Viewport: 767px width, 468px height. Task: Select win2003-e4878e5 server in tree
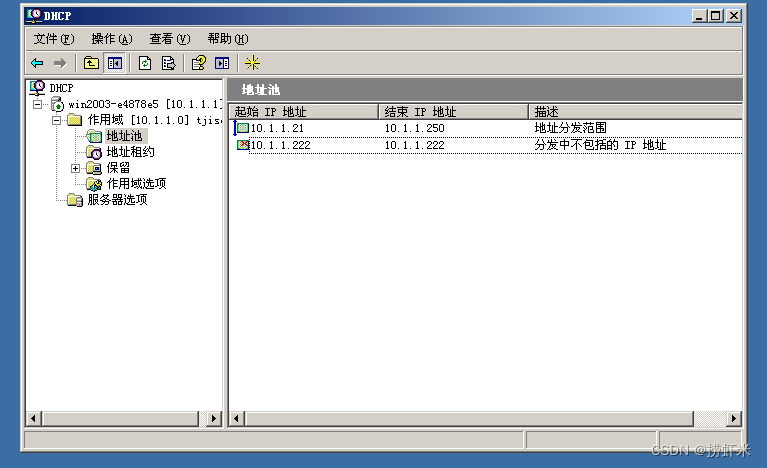pyautogui.click(x=145, y=104)
